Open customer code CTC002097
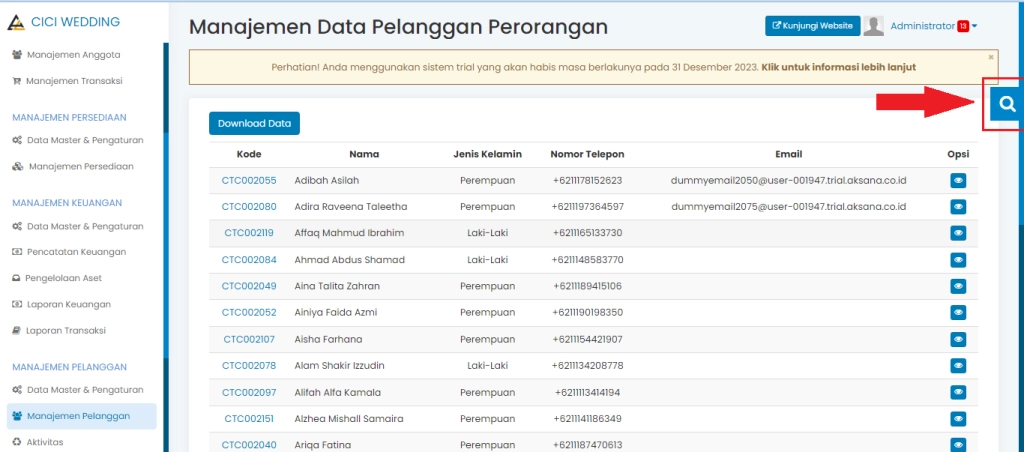 pos(249,393)
